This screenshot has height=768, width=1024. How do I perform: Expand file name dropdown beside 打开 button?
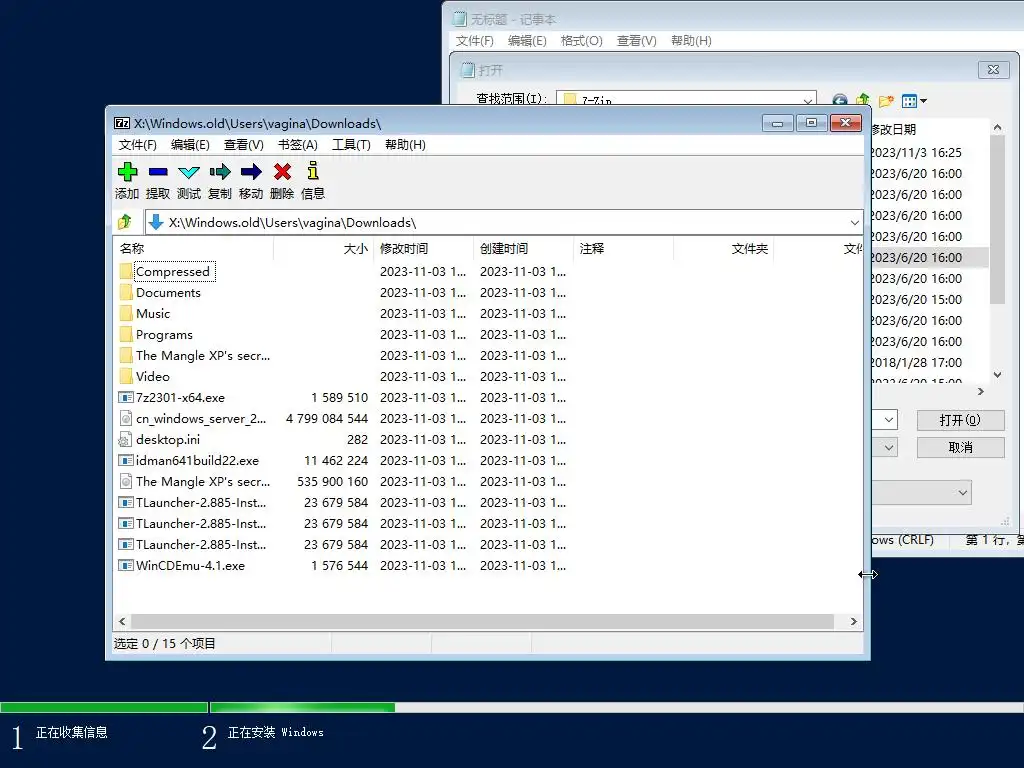tap(889, 419)
